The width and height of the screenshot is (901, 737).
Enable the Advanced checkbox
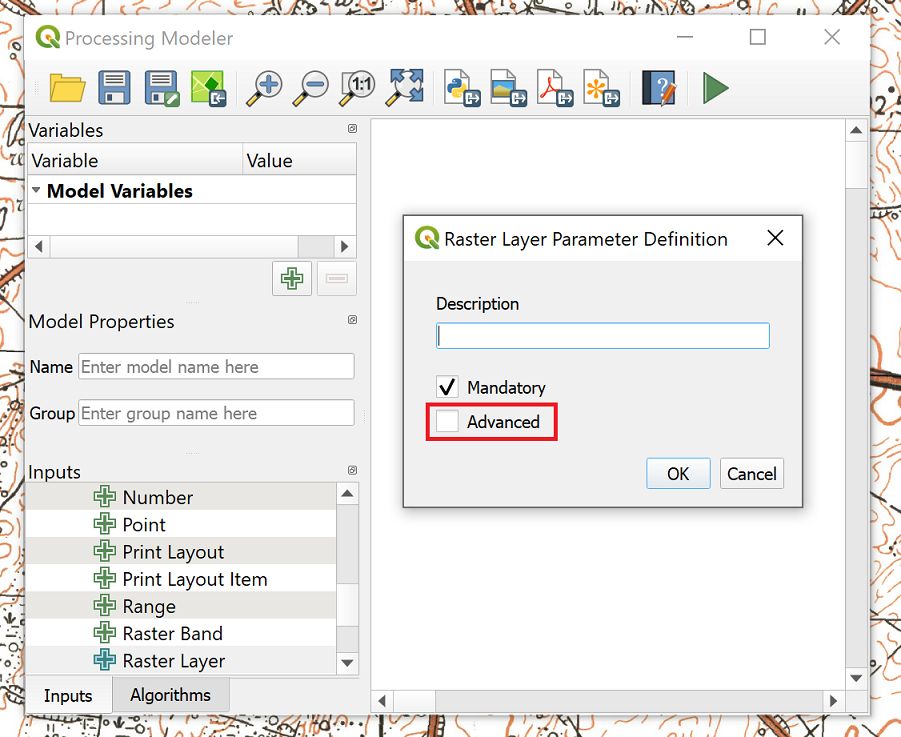(447, 422)
